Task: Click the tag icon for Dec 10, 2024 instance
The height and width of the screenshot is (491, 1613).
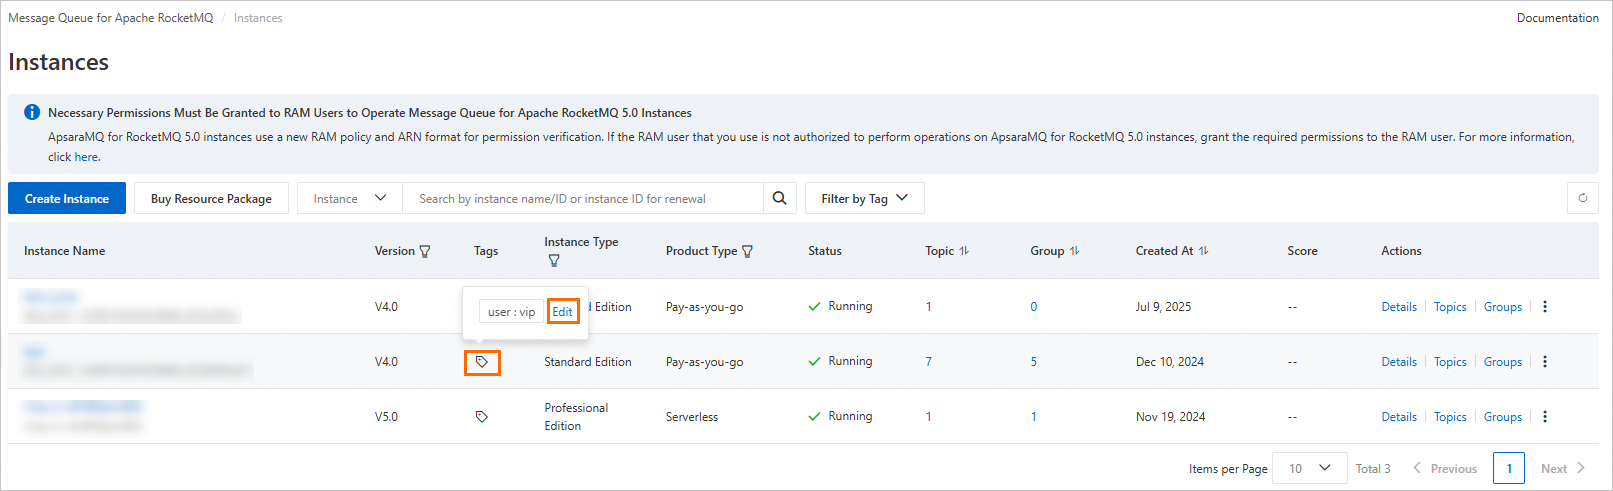Action: [x=482, y=362]
